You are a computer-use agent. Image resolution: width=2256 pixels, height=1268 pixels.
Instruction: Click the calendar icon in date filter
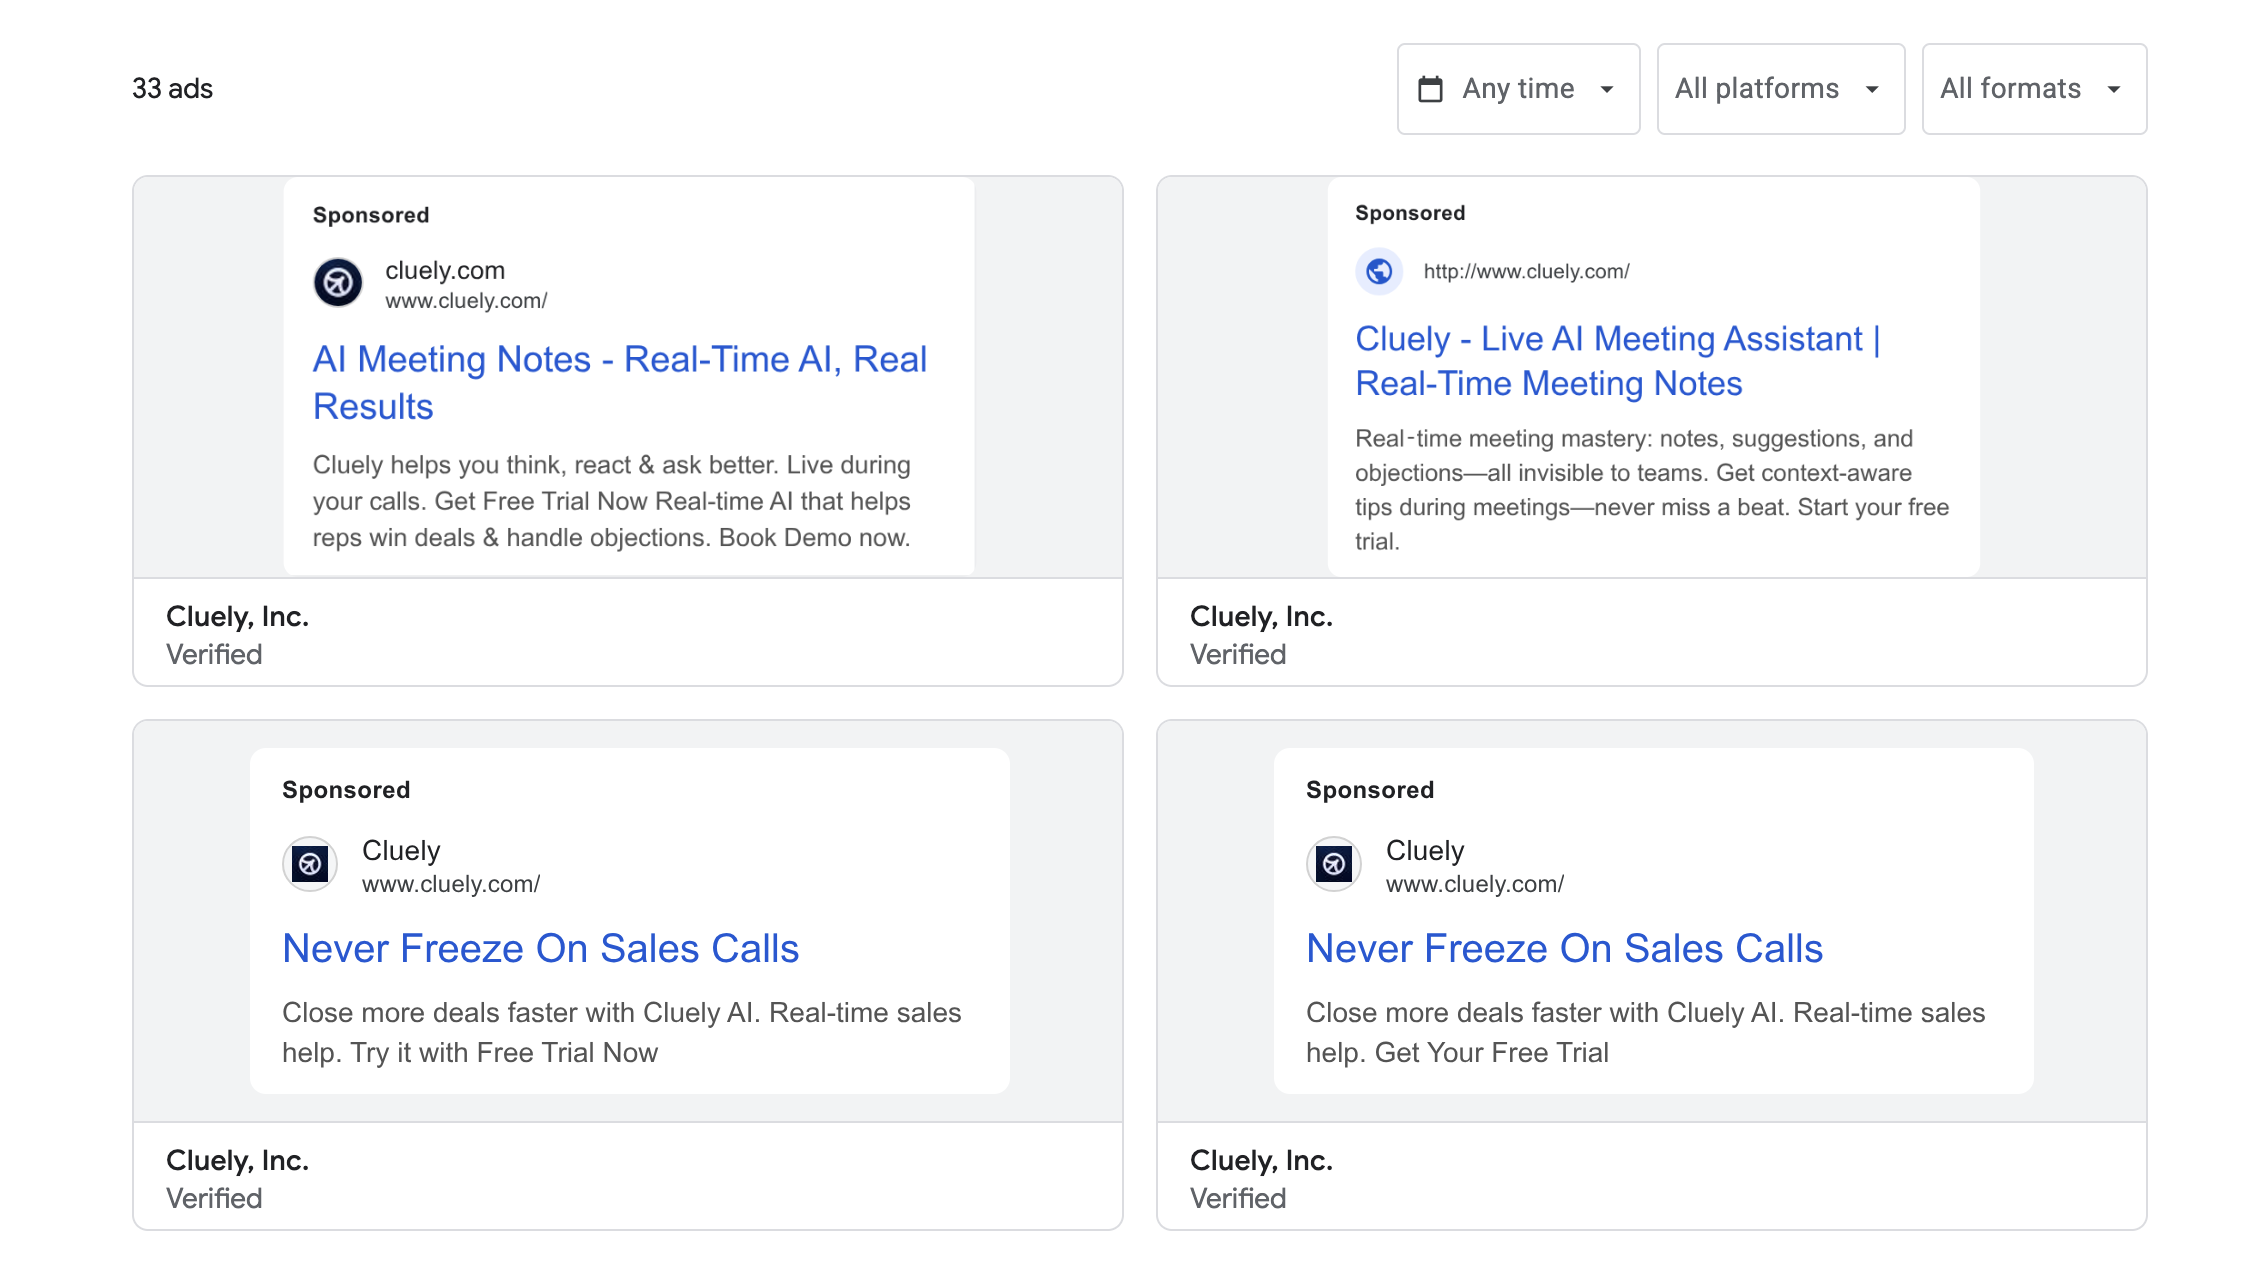click(1431, 89)
